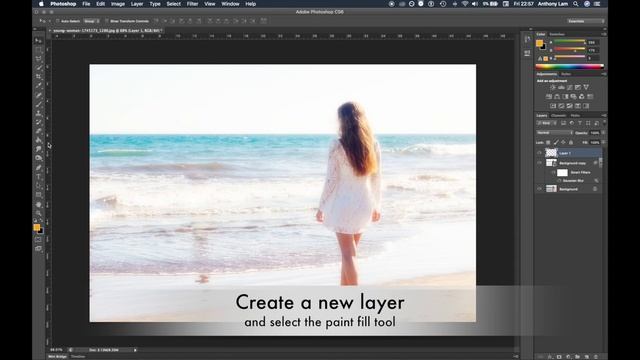Switch to the Channels tab
The image size is (640, 360).
tap(558, 116)
